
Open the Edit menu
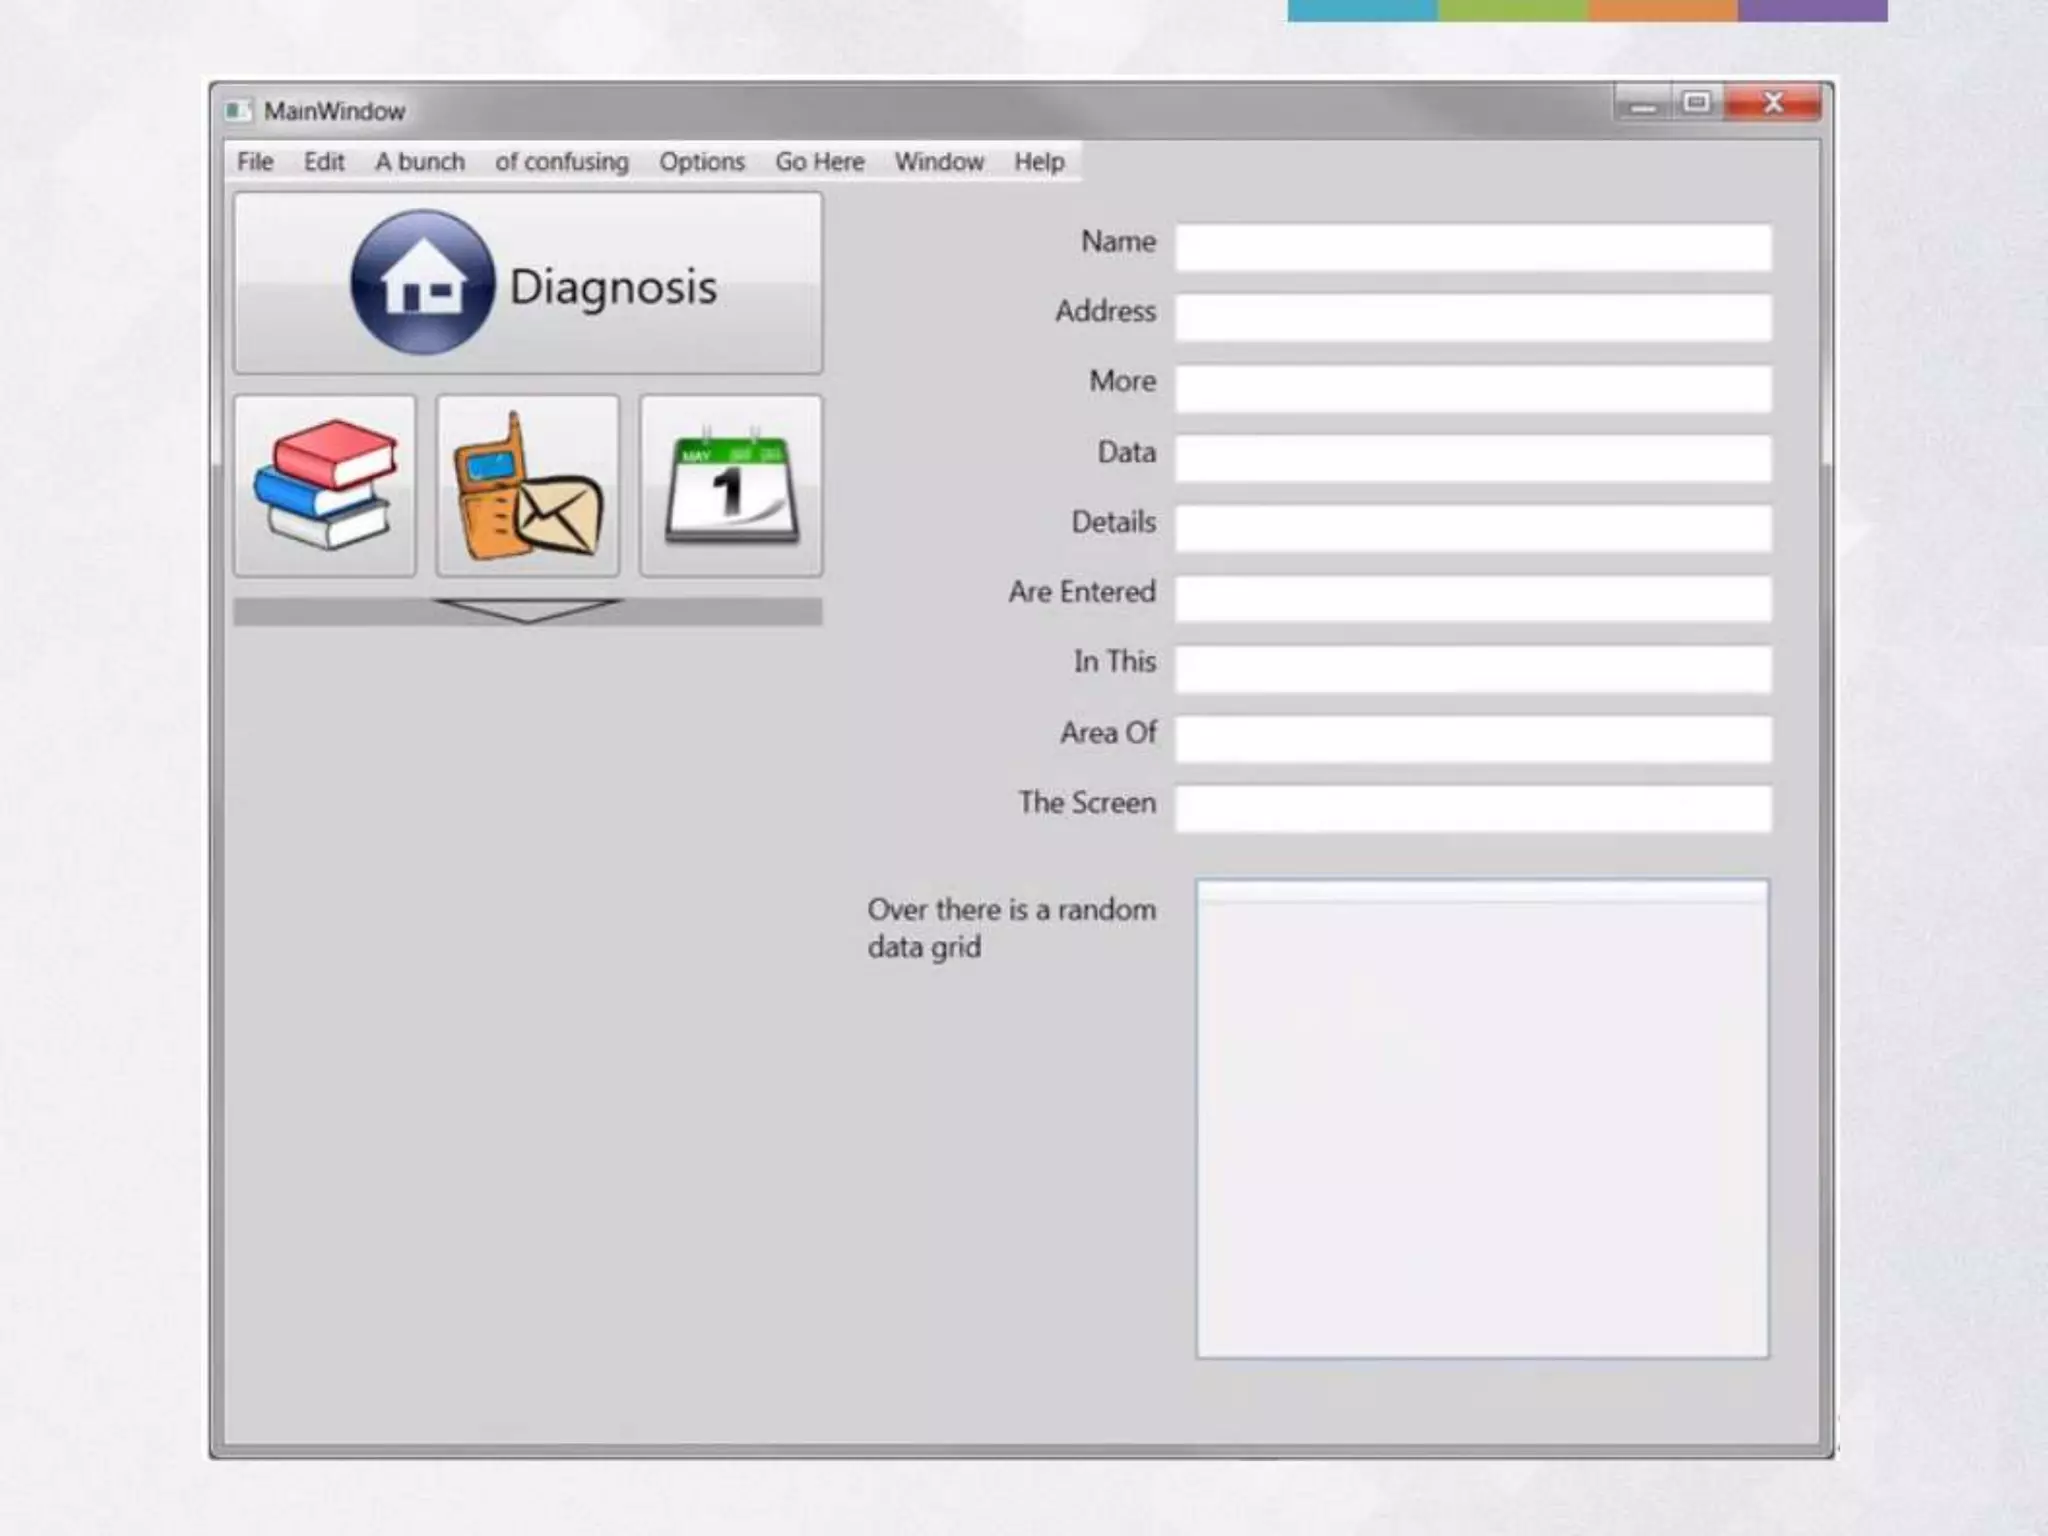coord(324,162)
